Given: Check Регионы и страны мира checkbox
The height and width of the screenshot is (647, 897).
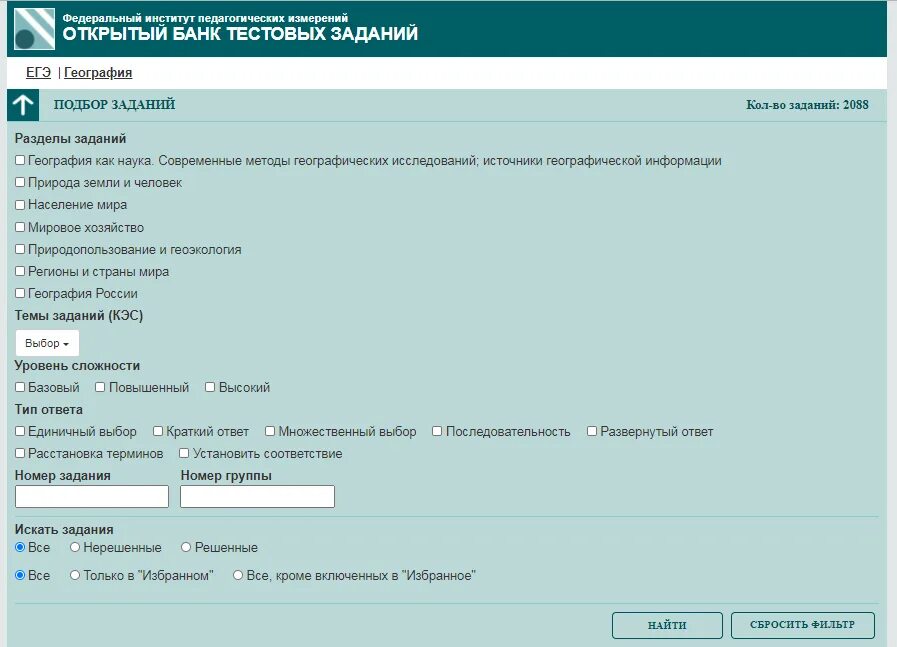Looking at the screenshot, I should (20, 271).
